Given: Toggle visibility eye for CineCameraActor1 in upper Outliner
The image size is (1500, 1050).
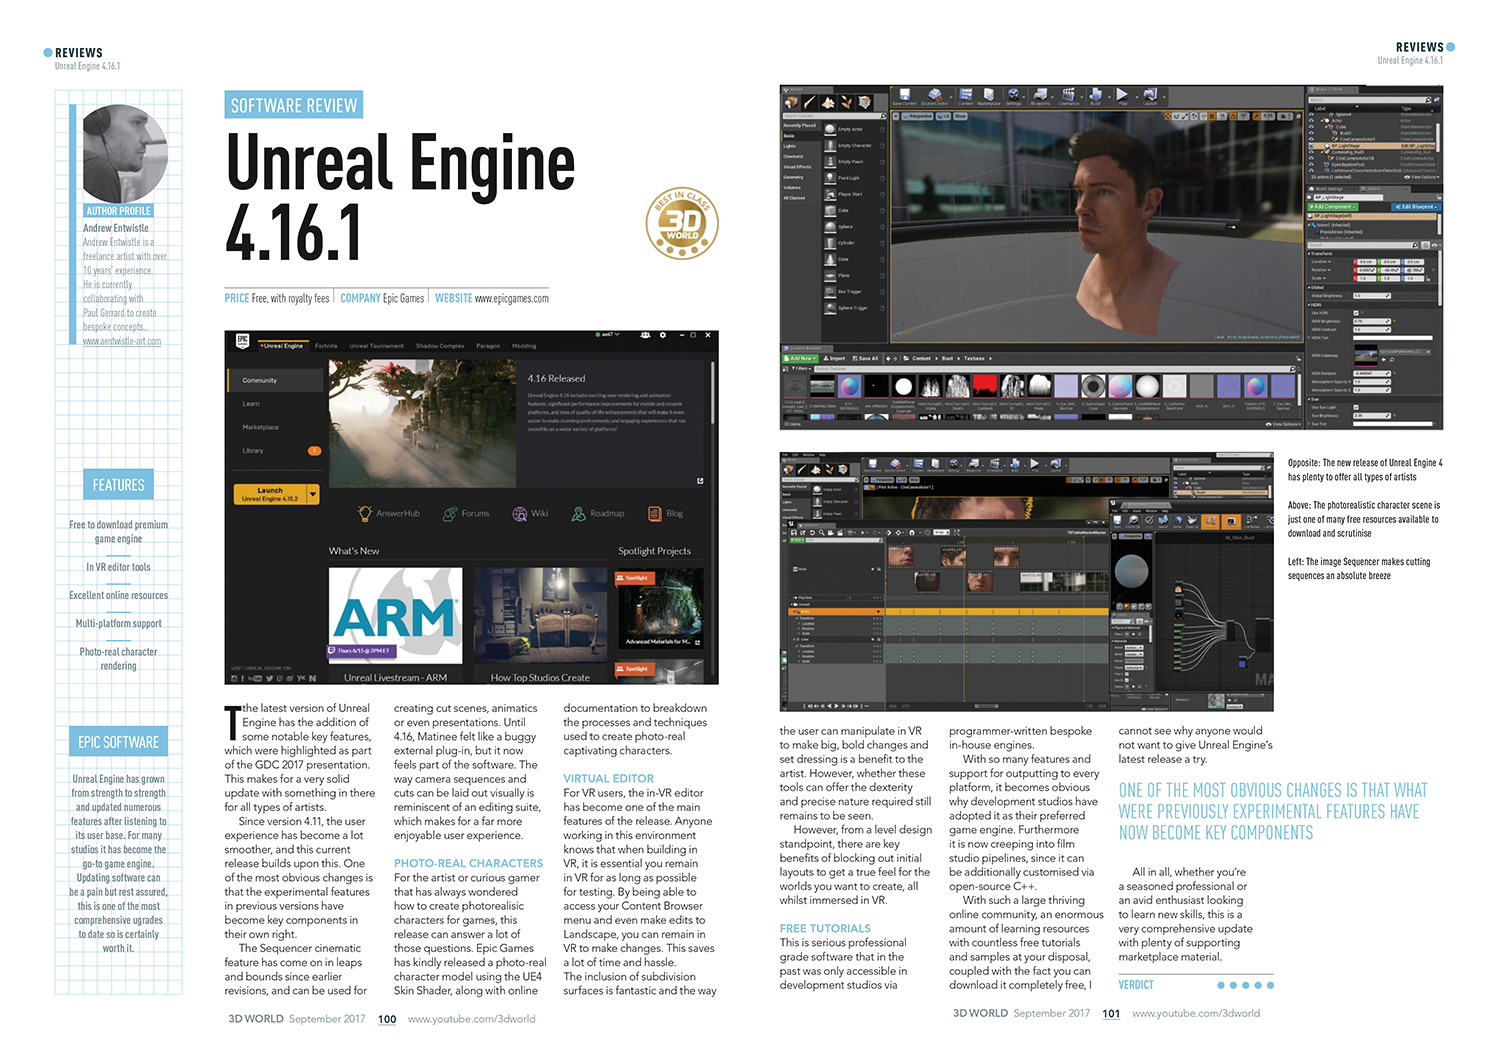Looking at the screenshot, I should (x=1311, y=139).
